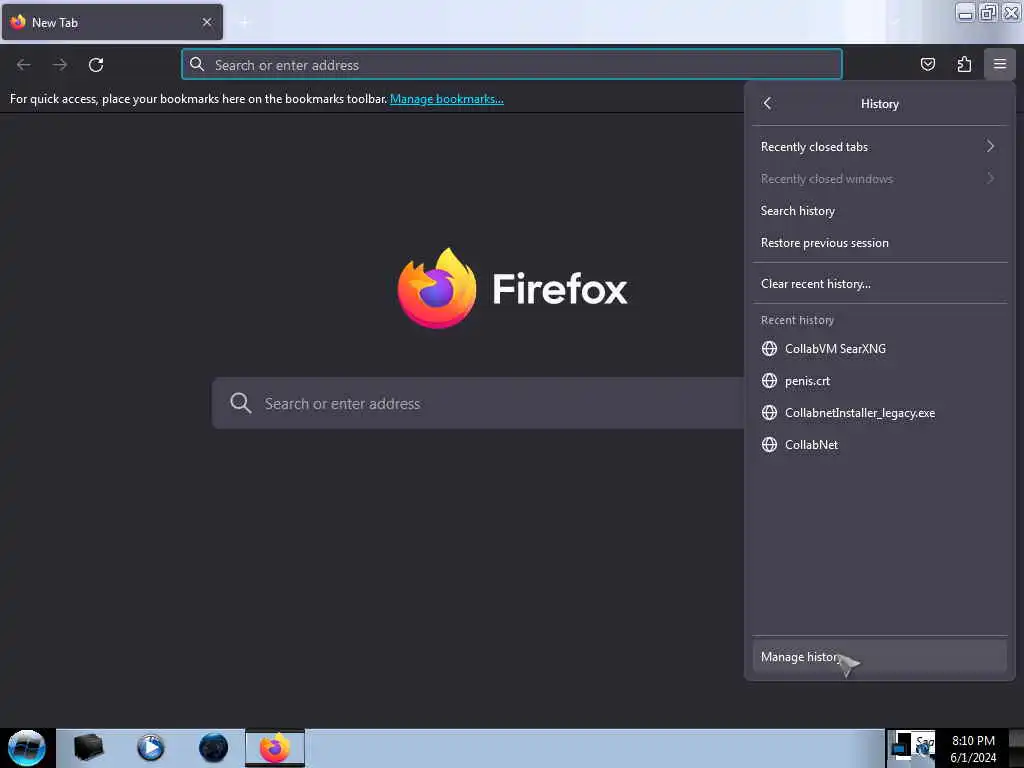Open the Extensions puzzle icon
The height and width of the screenshot is (768, 1024).
point(964,64)
